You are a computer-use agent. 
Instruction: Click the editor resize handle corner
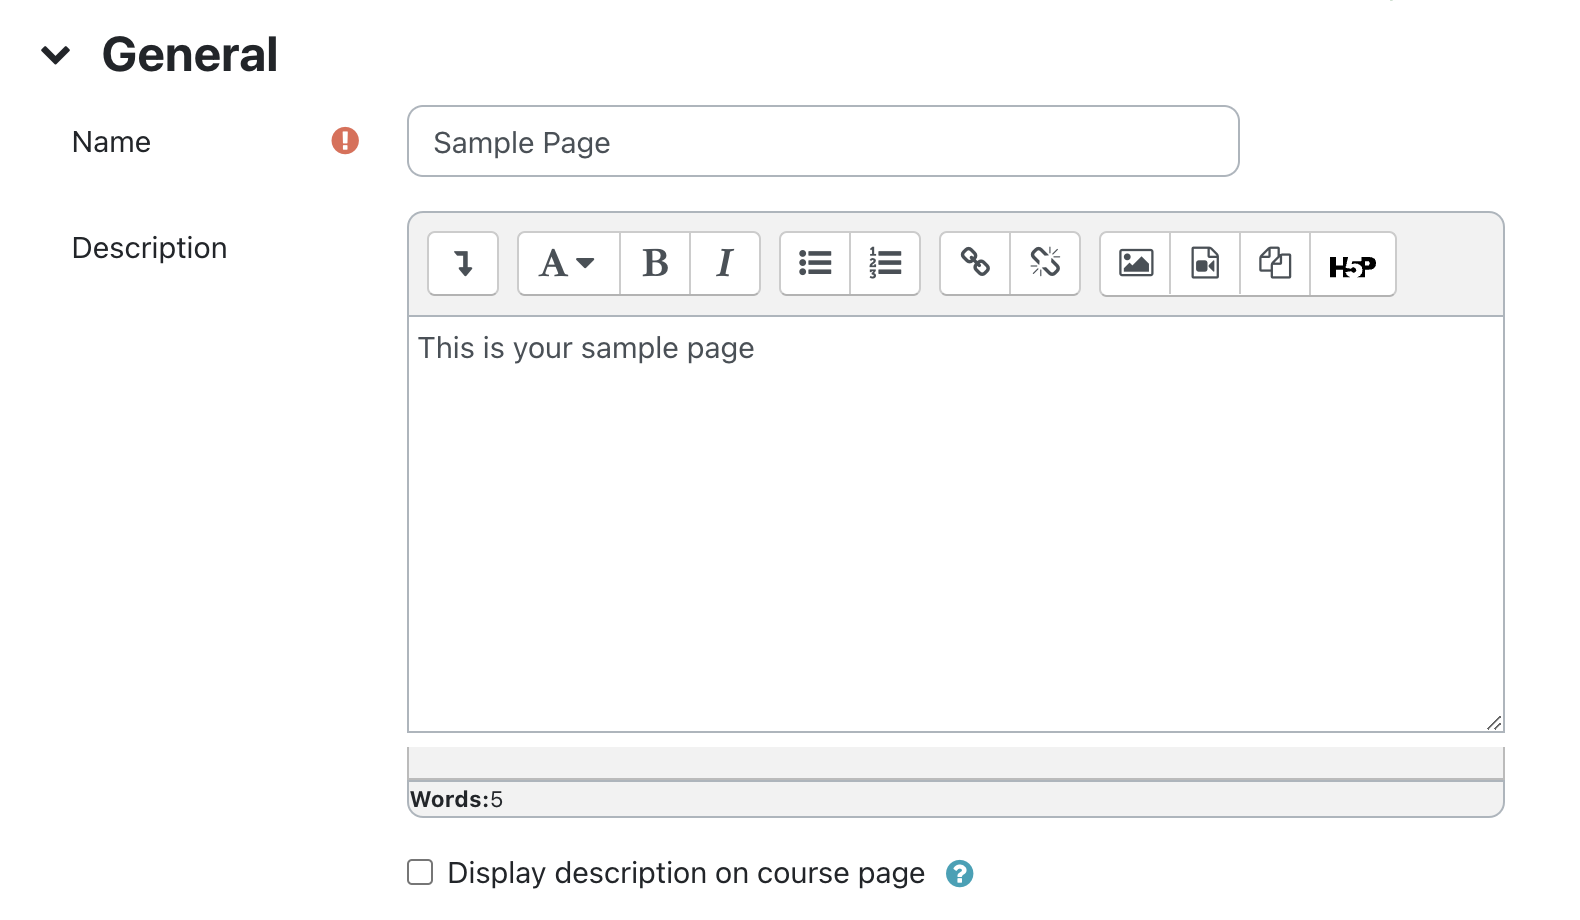(x=1494, y=723)
